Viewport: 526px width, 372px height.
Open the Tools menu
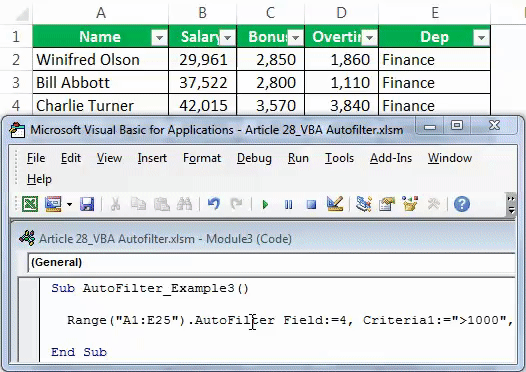point(339,158)
